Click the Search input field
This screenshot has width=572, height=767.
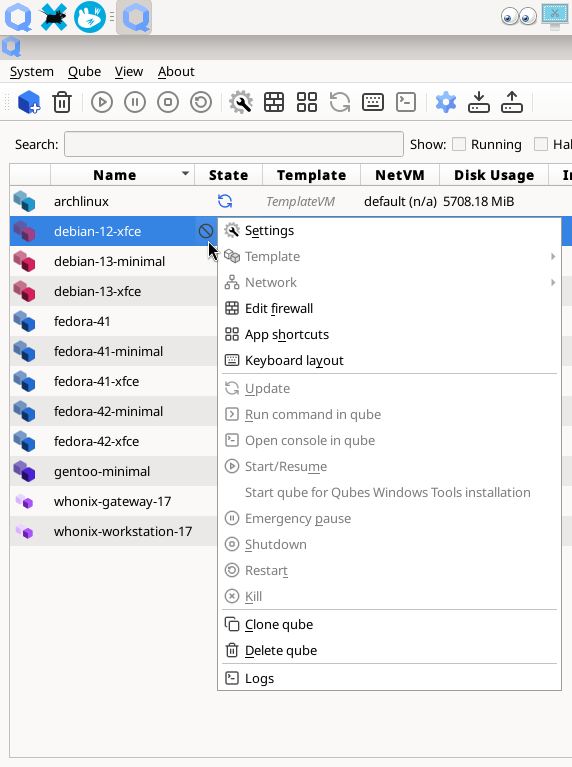click(234, 144)
